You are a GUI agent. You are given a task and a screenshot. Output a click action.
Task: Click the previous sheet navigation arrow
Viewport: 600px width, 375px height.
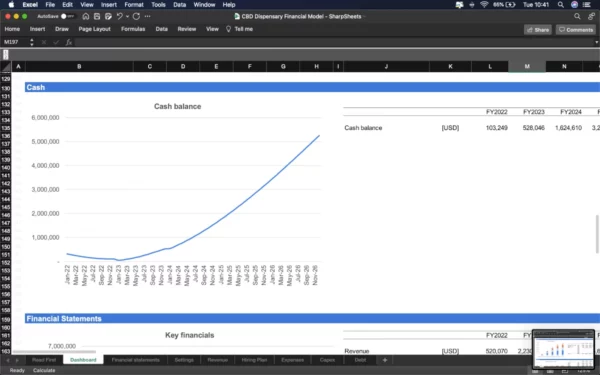click(x=7, y=360)
